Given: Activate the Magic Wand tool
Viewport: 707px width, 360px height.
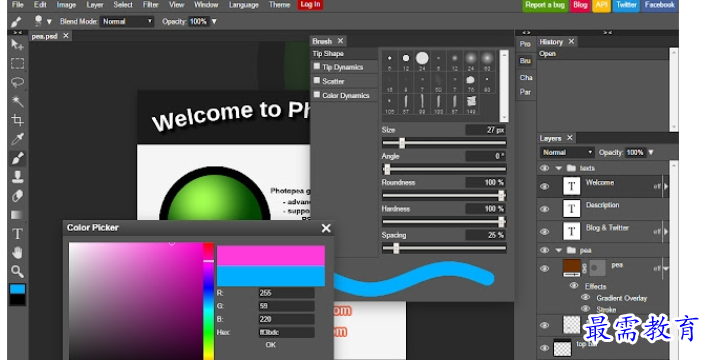Looking at the screenshot, I should 18,102.
